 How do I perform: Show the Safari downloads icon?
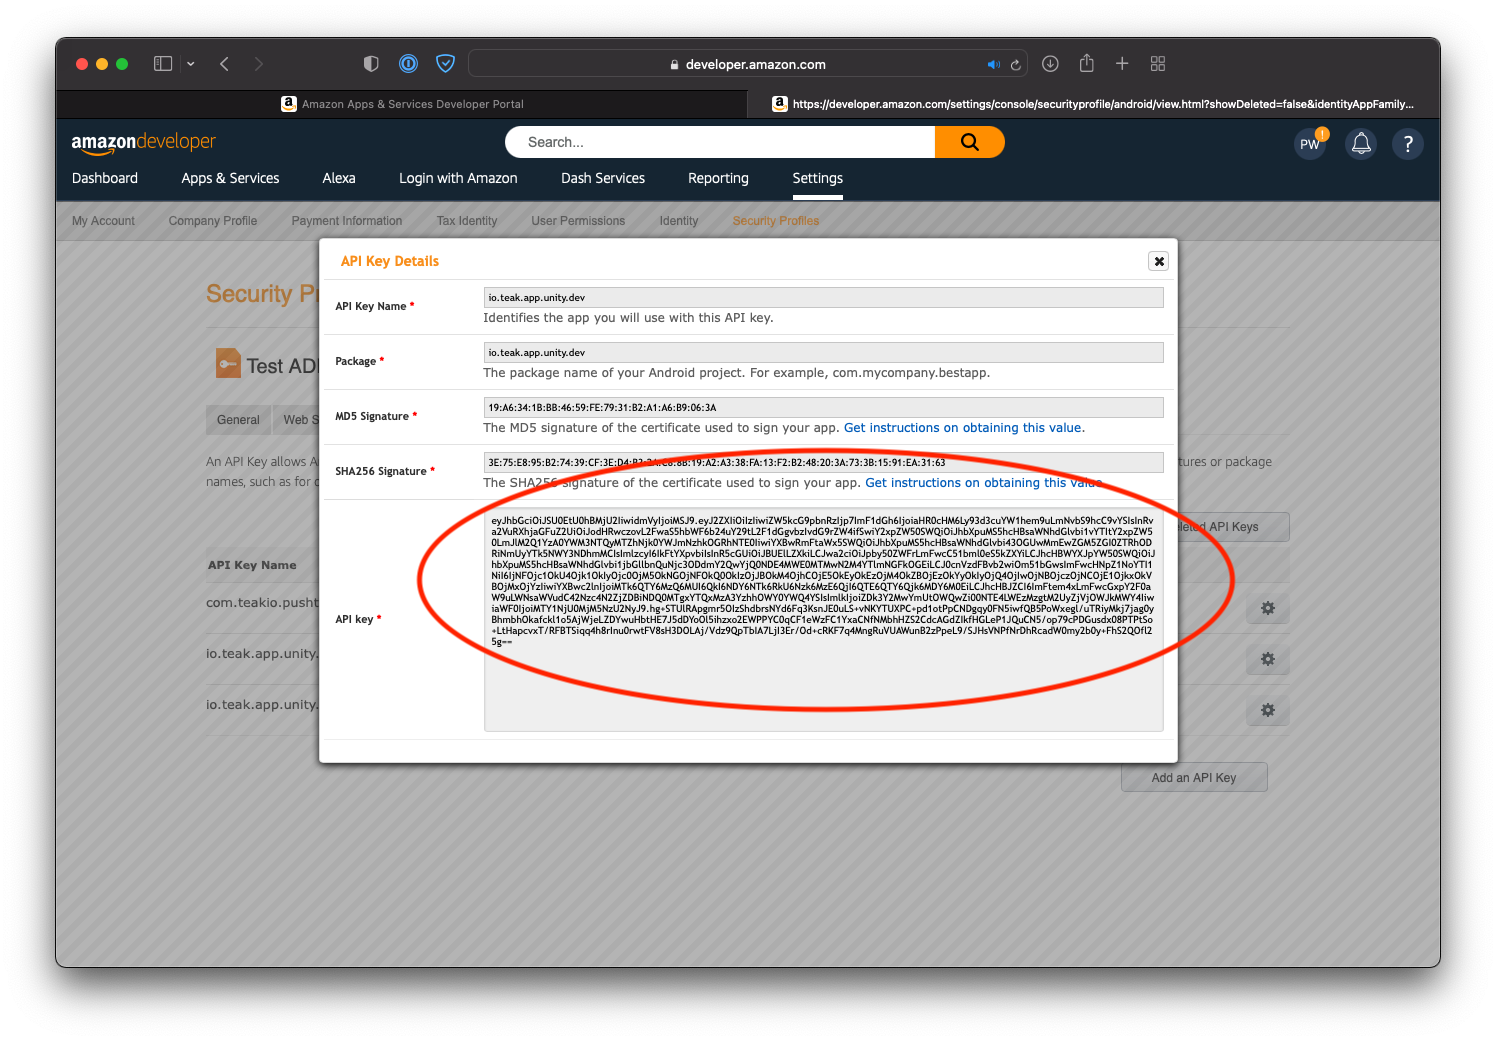[1050, 64]
